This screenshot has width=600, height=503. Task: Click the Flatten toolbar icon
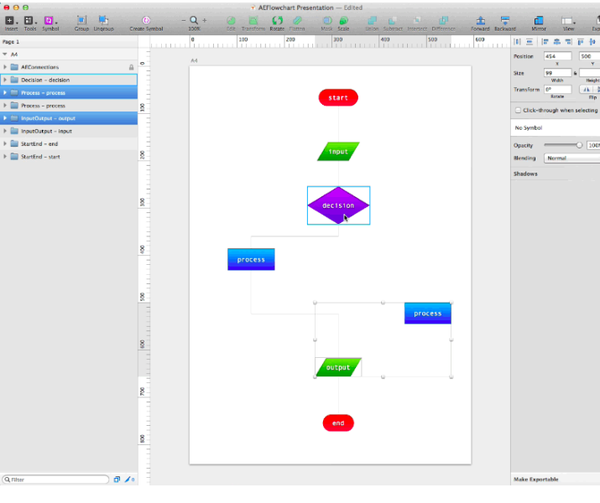coord(297,23)
